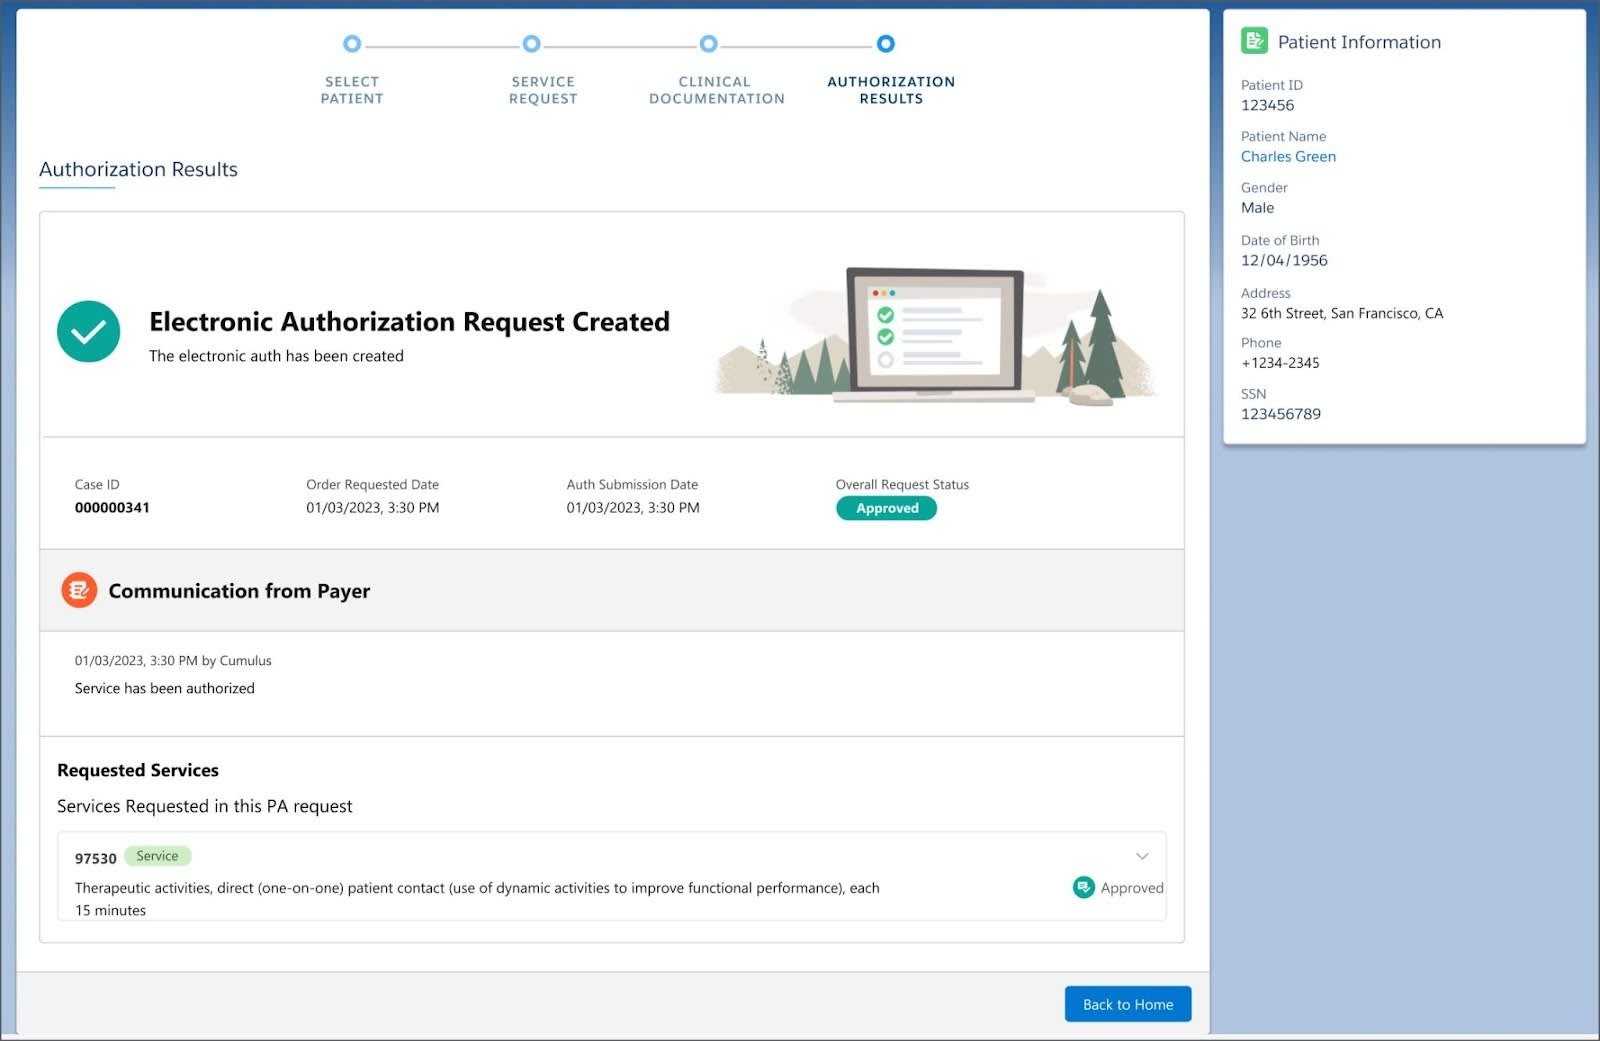Image resolution: width=1600 pixels, height=1041 pixels.
Task: Click the phone number +1234-2345
Action: (1280, 363)
